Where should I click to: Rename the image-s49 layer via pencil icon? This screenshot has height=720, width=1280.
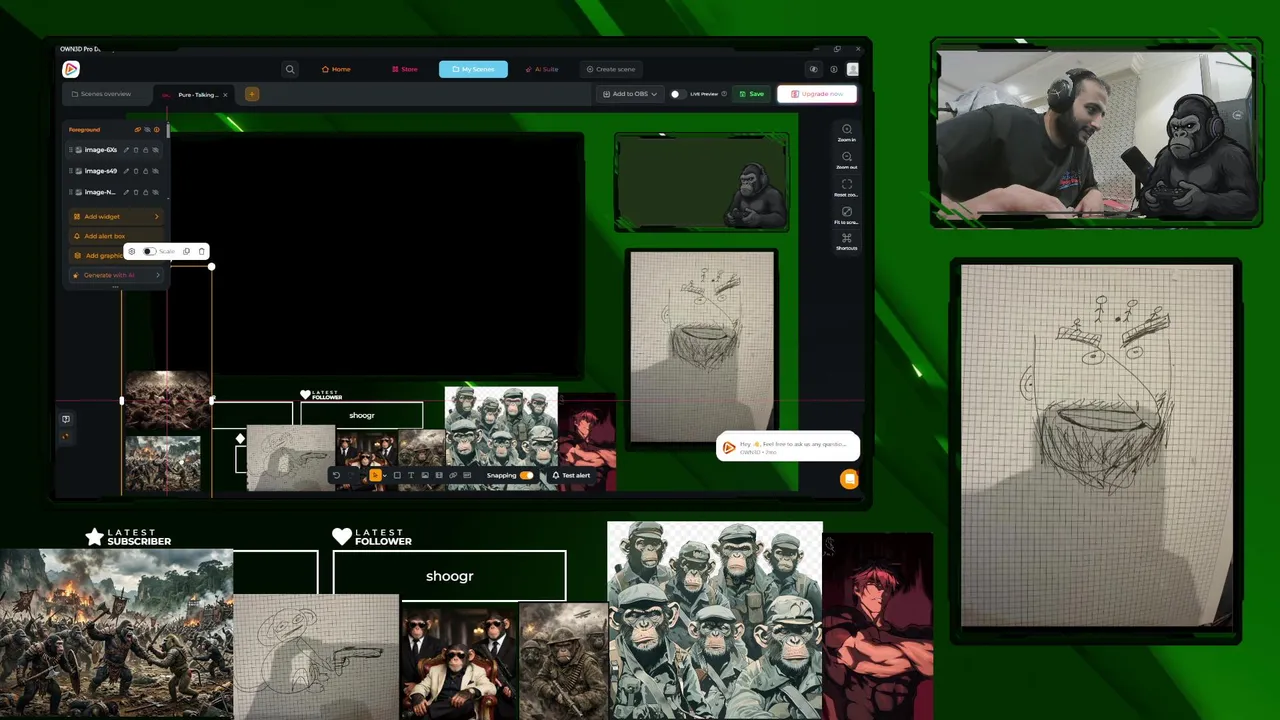click(127, 171)
